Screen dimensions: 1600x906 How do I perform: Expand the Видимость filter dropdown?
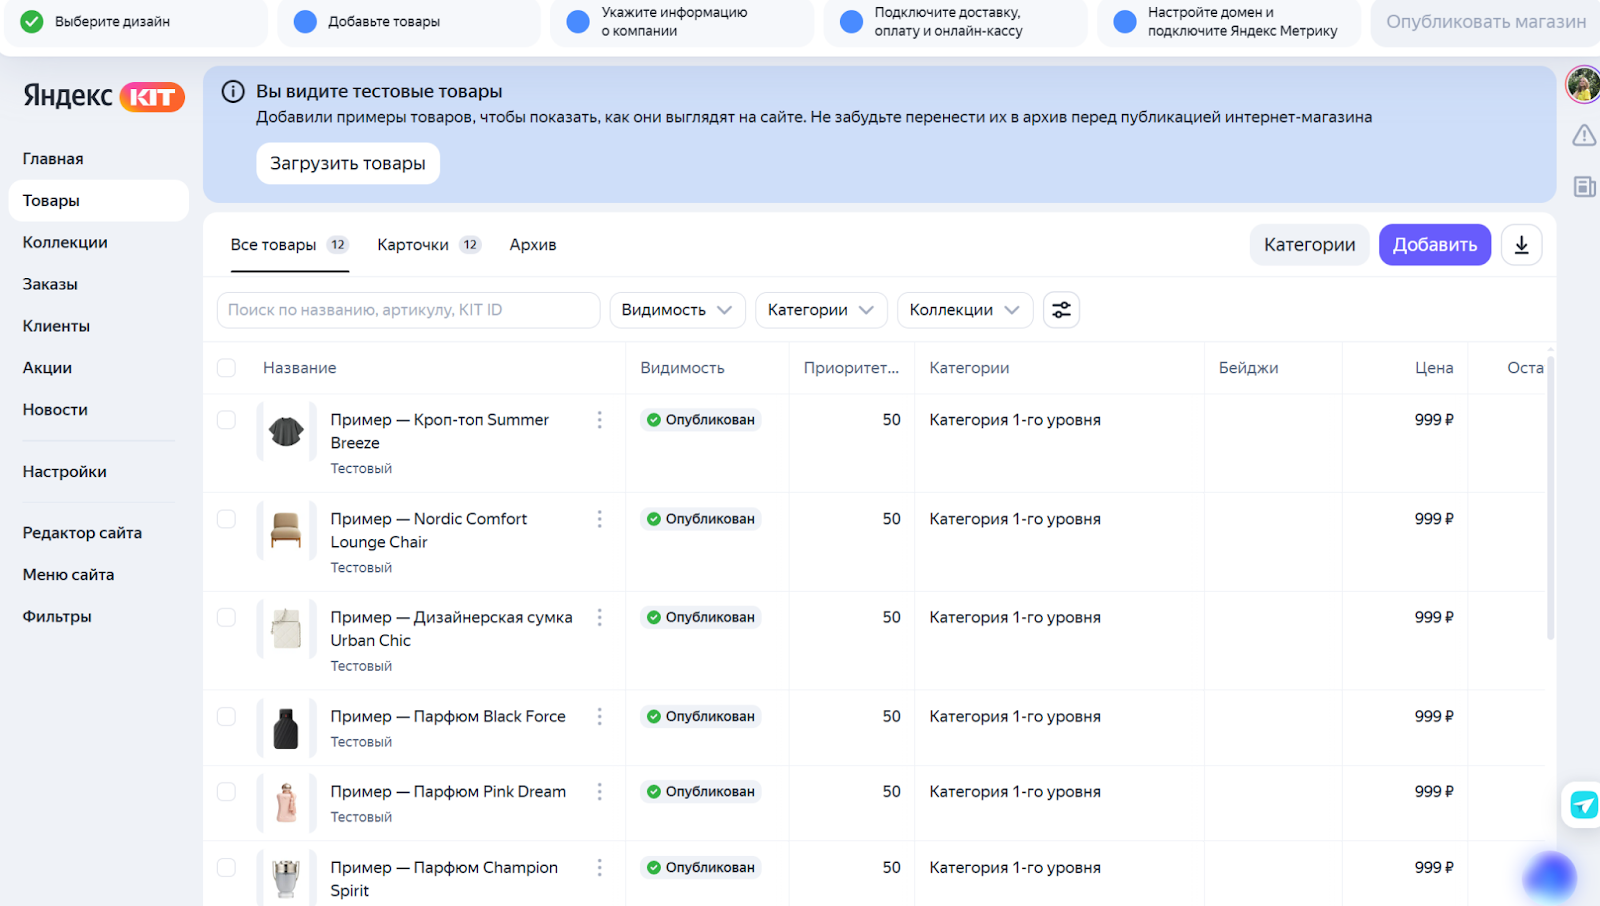tap(677, 310)
